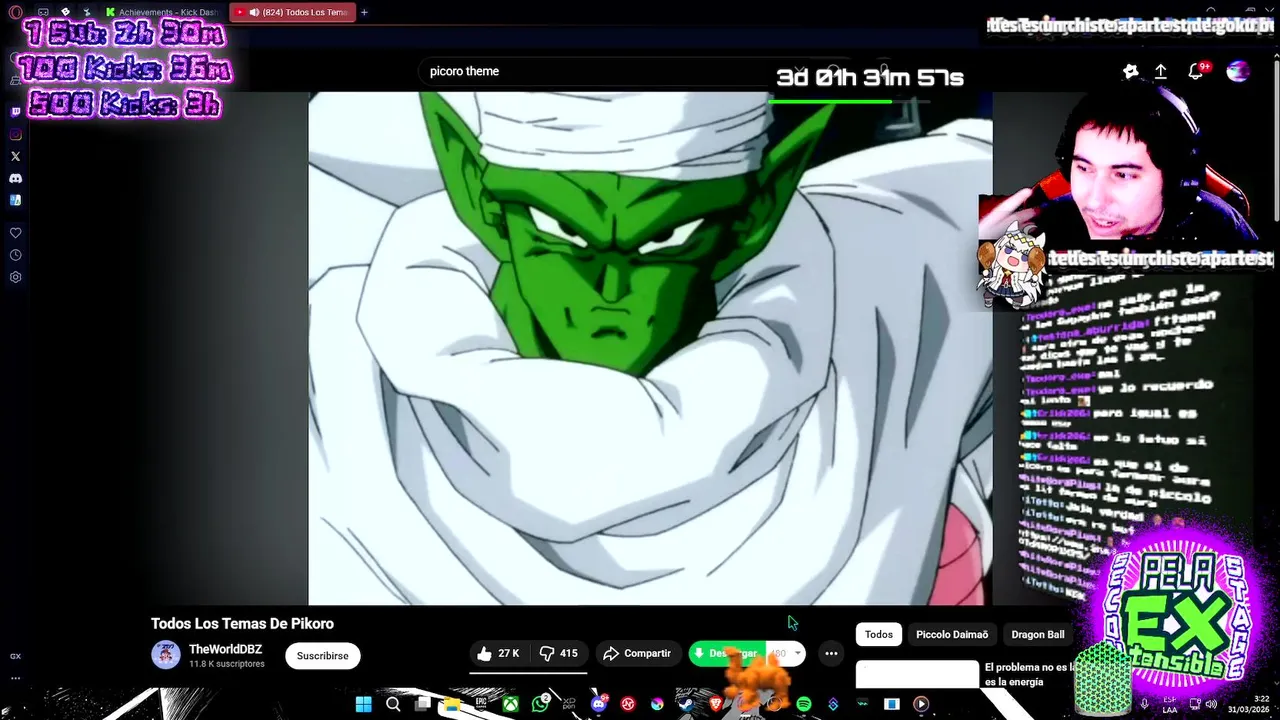Open Brave browser from taskbar
This screenshot has width=1280, height=720.
click(716, 704)
